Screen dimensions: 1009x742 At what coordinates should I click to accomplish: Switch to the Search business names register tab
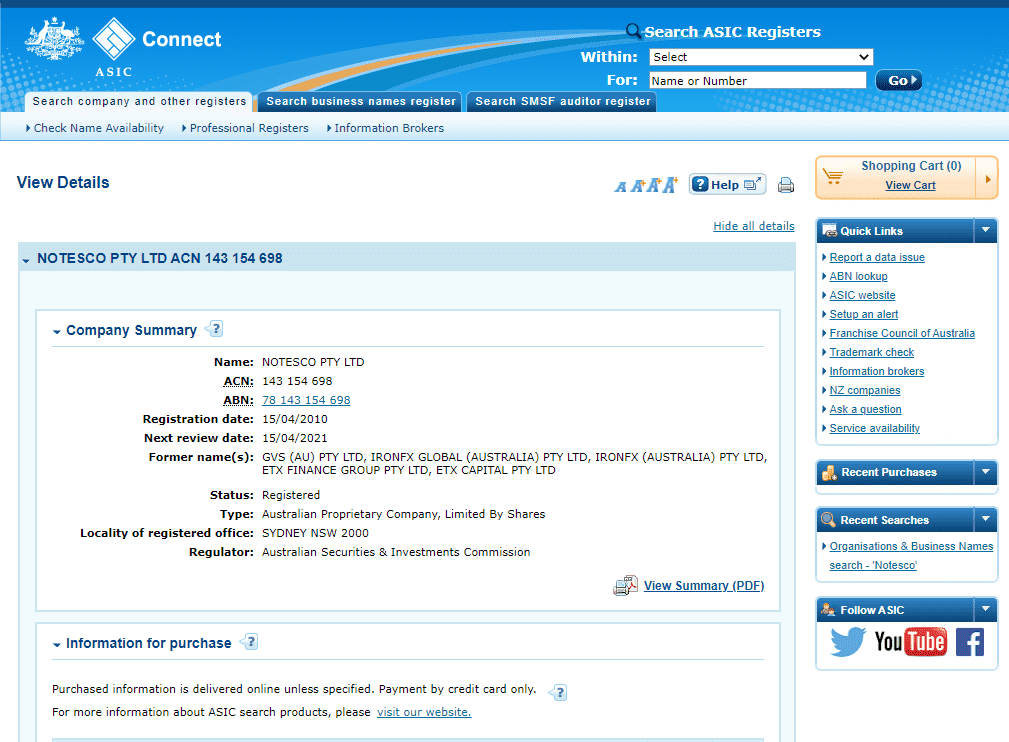point(359,101)
